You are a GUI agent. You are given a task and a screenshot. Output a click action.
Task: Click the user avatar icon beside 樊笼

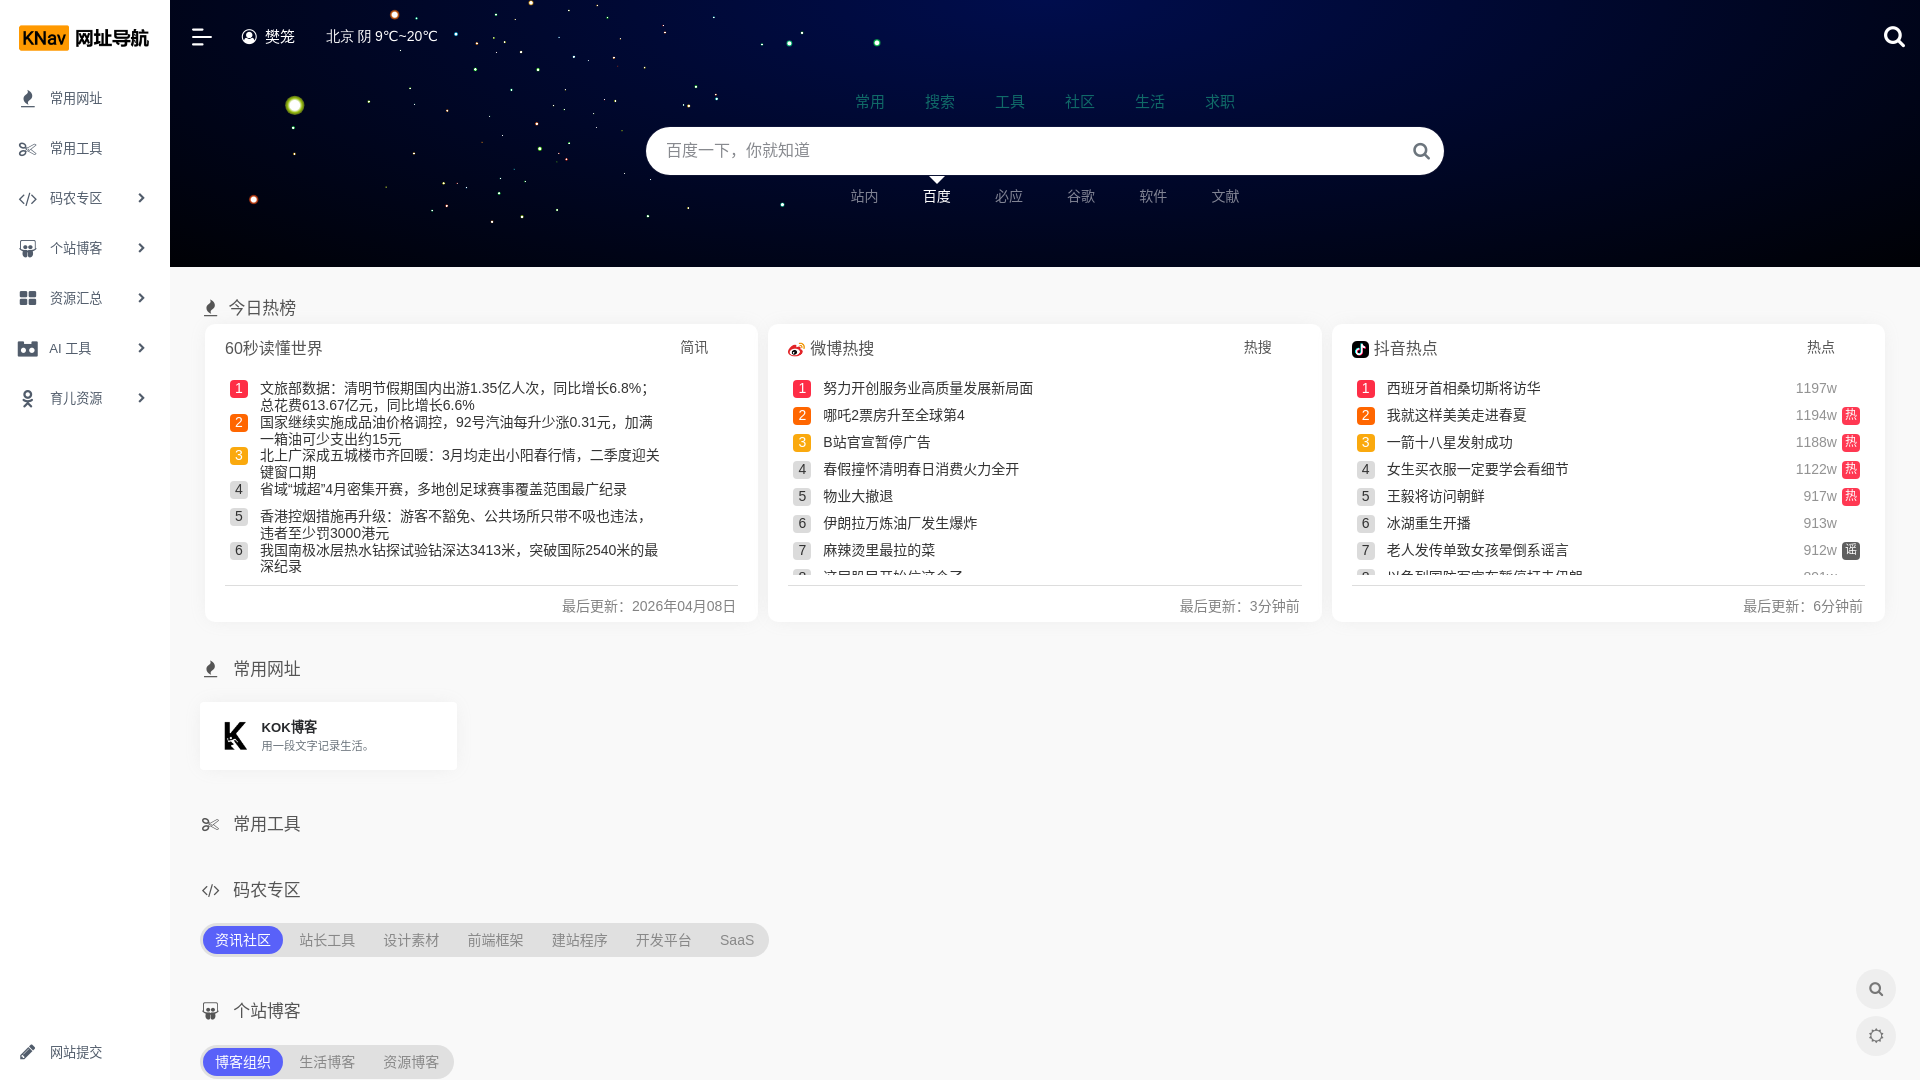(x=249, y=37)
